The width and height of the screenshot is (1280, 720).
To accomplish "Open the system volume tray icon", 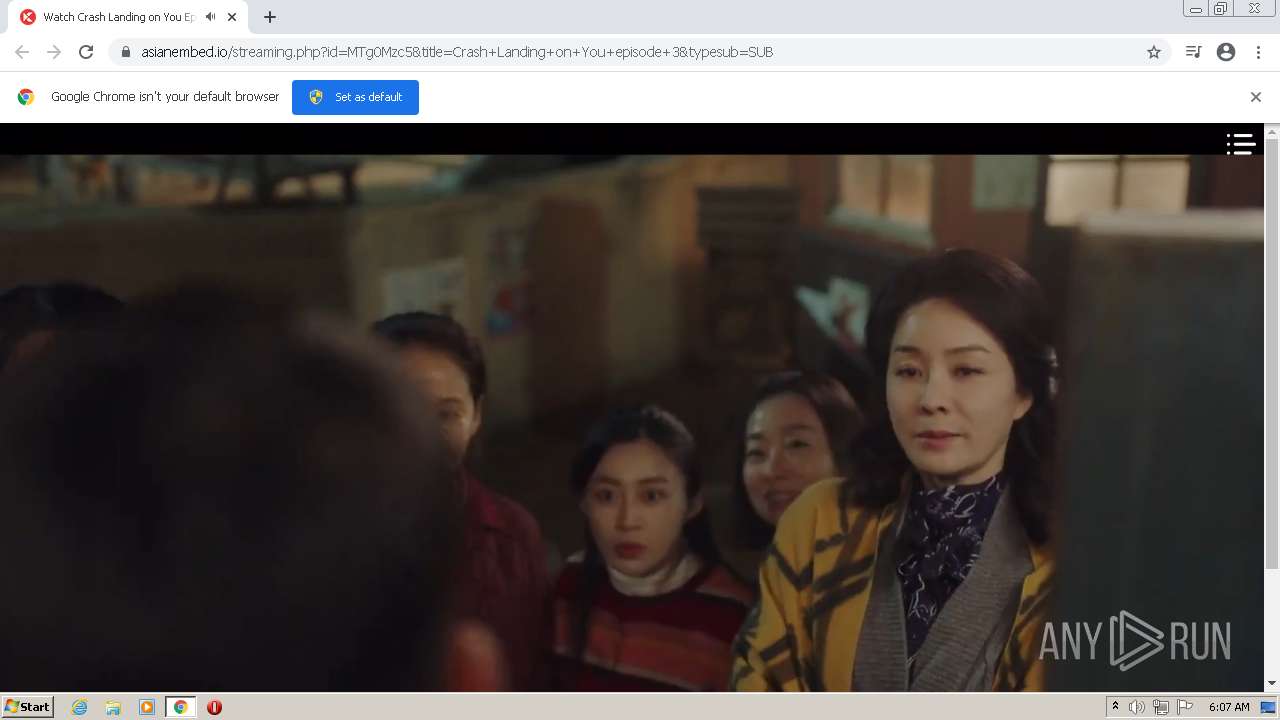I will coord(1136,707).
